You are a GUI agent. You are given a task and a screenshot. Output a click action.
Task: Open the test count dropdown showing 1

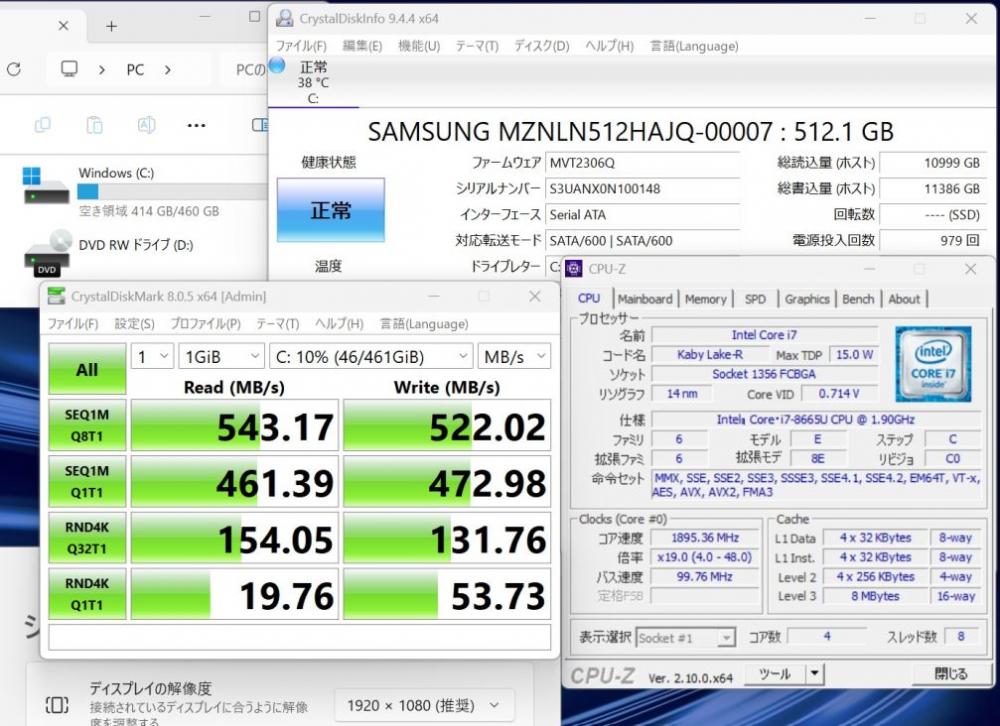click(x=152, y=357)
